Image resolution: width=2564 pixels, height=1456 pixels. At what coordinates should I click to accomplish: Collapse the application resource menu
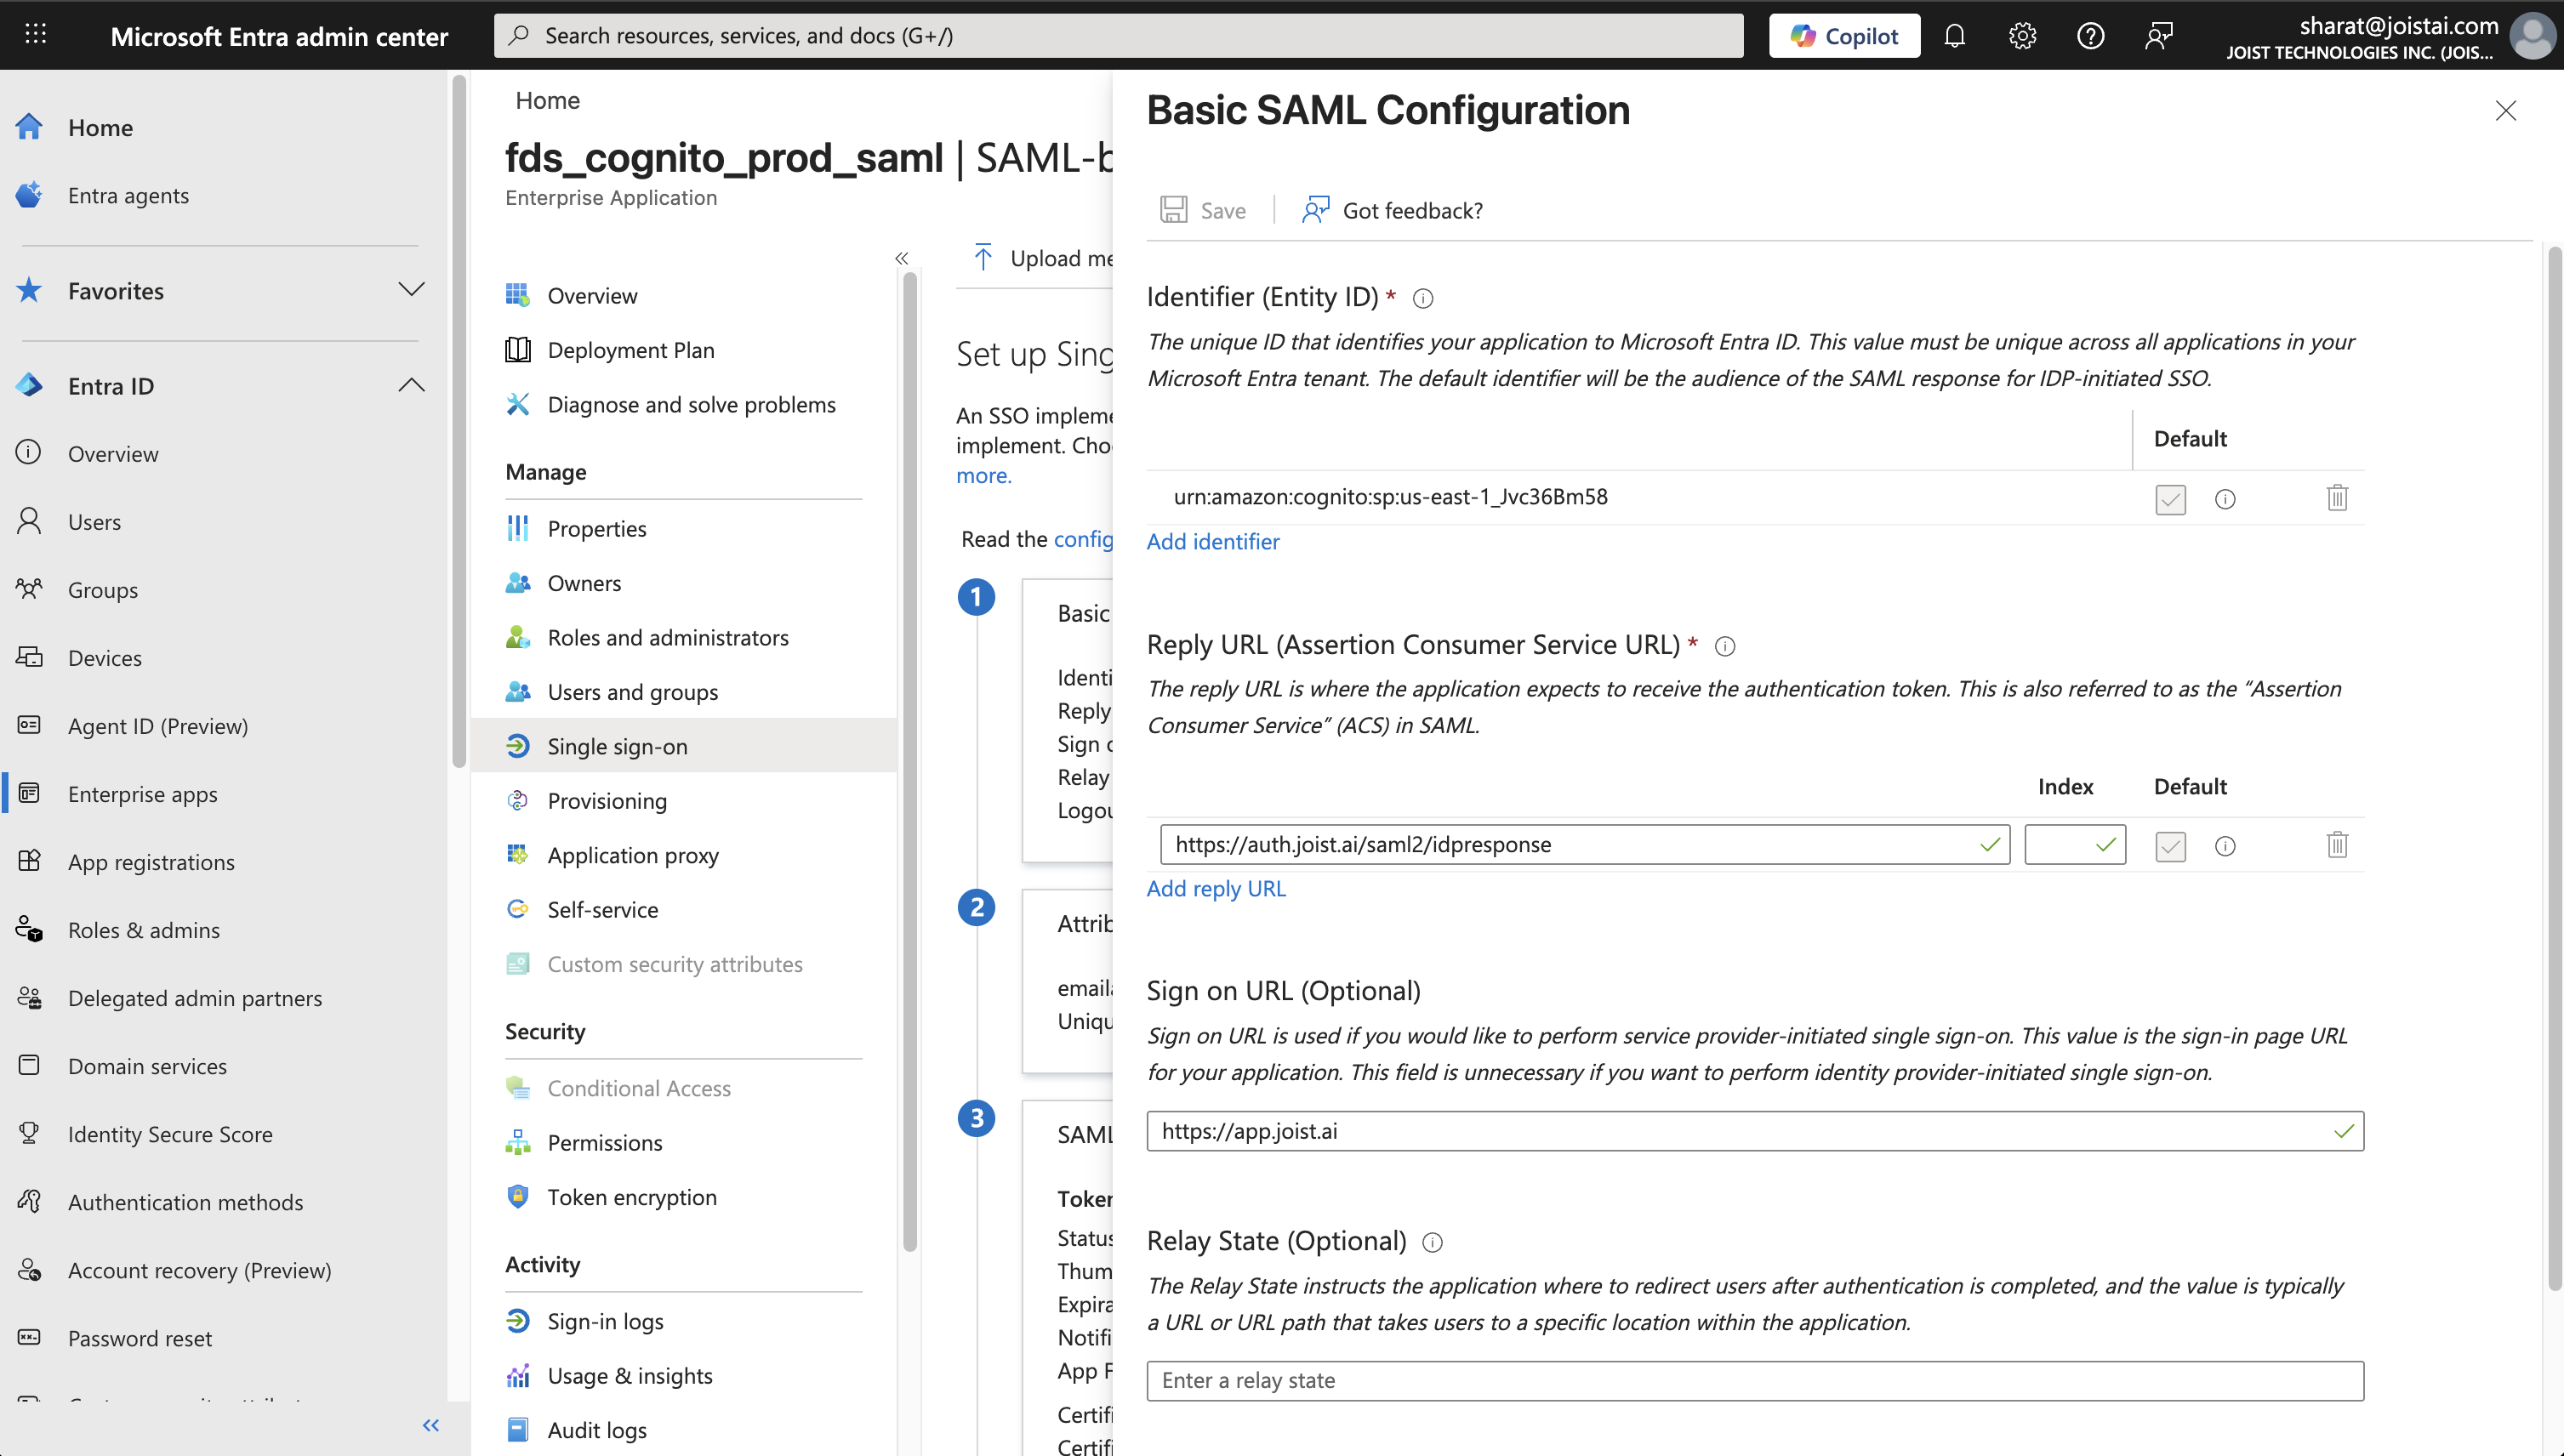pos(901,258)
